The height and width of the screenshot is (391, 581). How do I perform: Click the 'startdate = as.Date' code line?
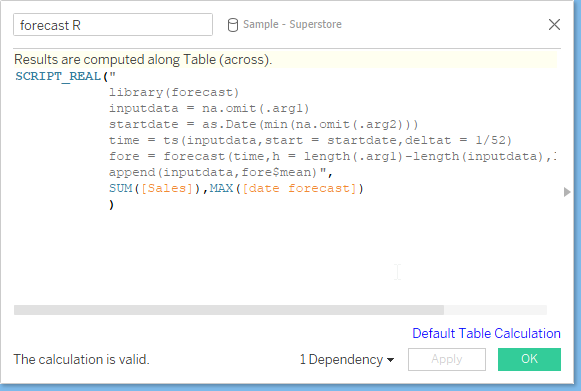click(x=263, y=124)
